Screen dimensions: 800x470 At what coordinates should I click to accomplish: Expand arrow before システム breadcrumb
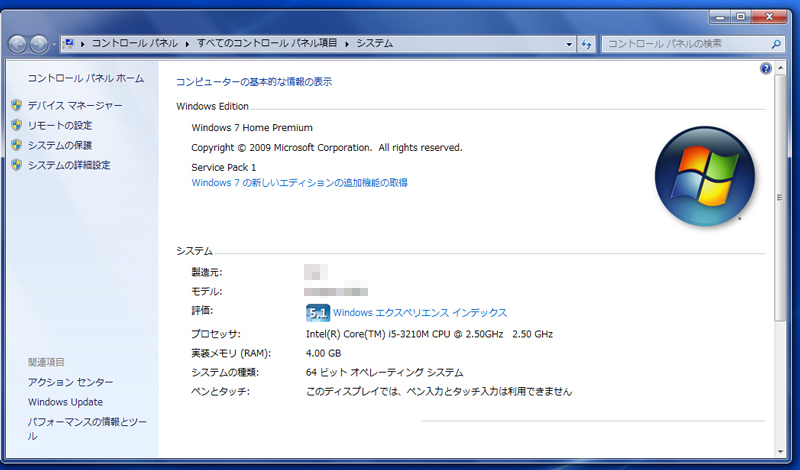(x=347, y=44)
